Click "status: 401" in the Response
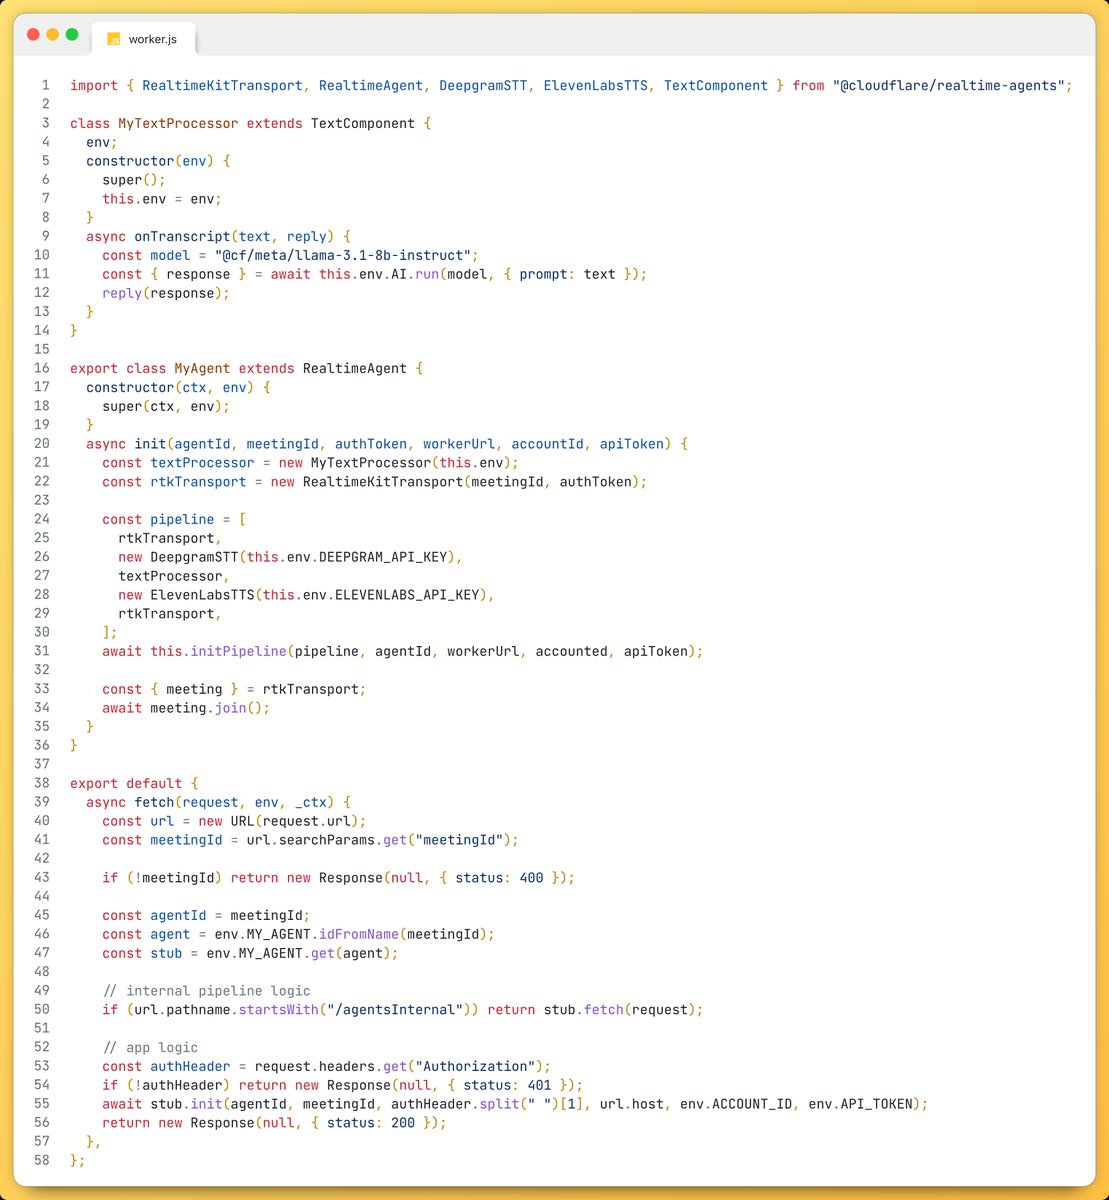Viewport: 1109px width, 1200px height. point(507,1085)
